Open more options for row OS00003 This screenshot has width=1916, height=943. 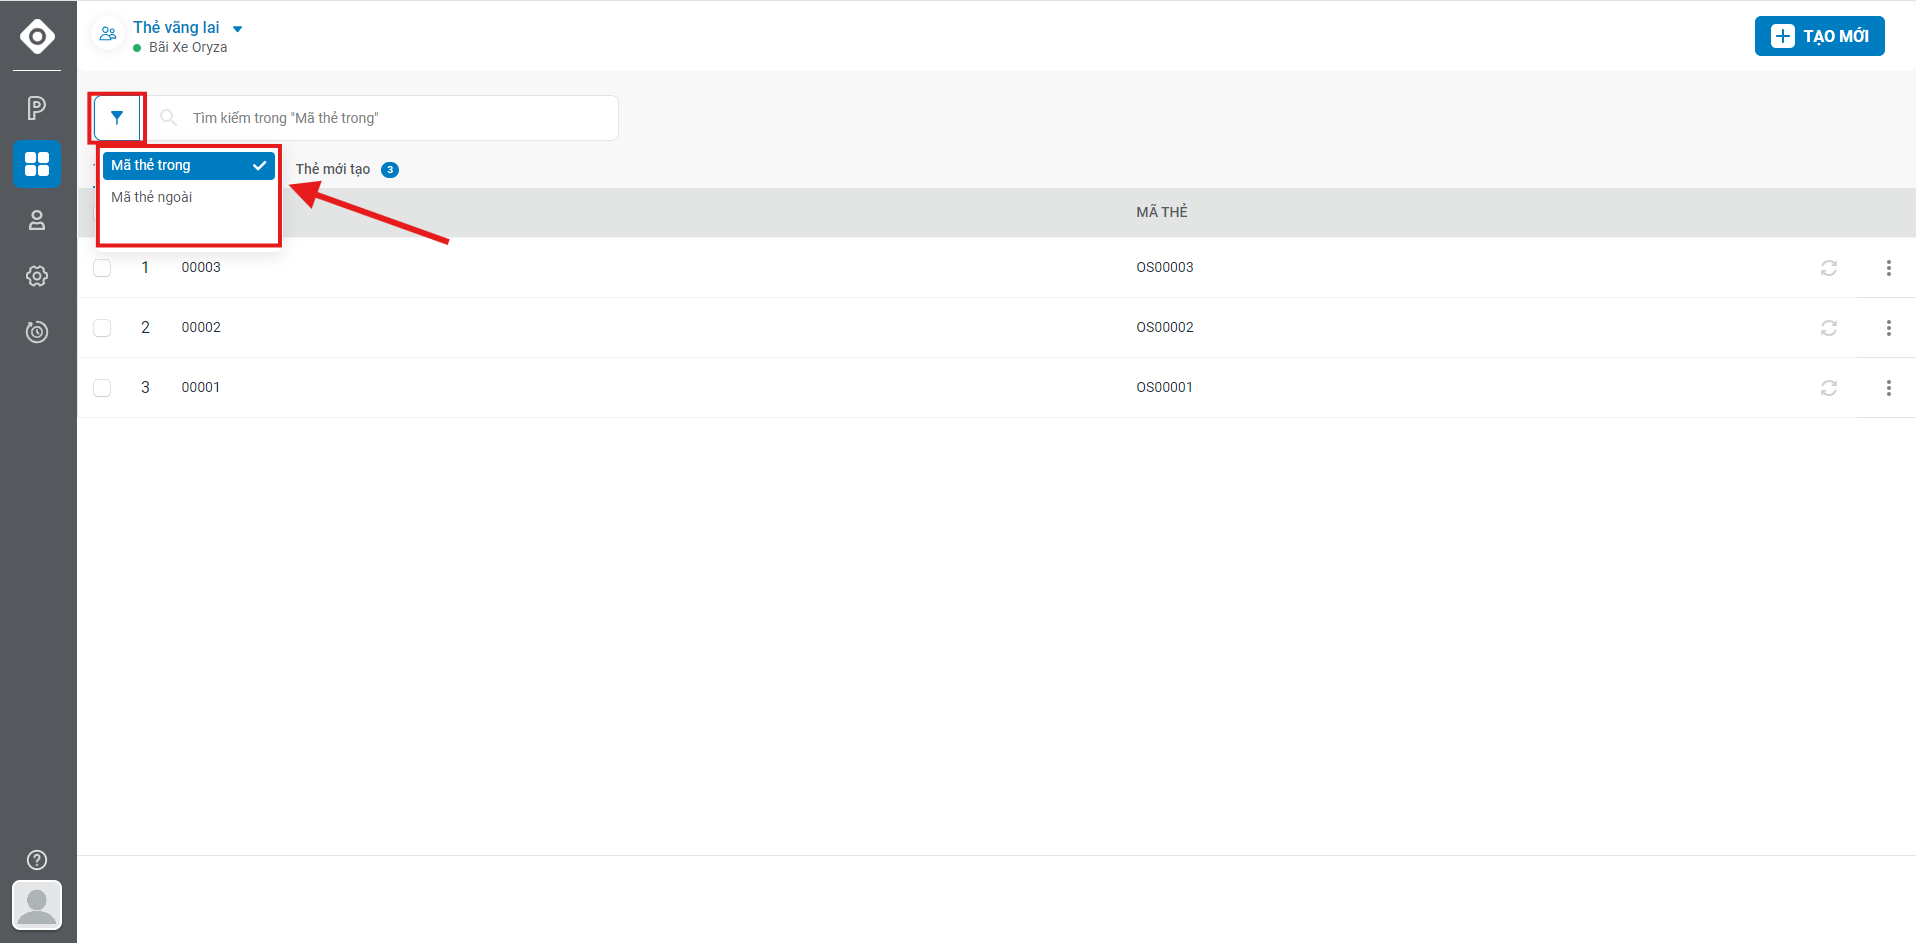[1888, 268]
